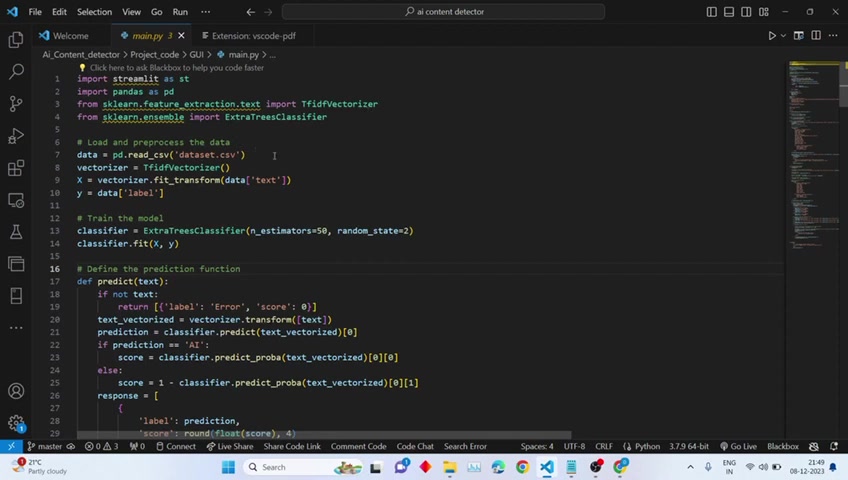Open the Manage gear settings icon
Screen dimensions: 848x480
[x=16, y=423]
